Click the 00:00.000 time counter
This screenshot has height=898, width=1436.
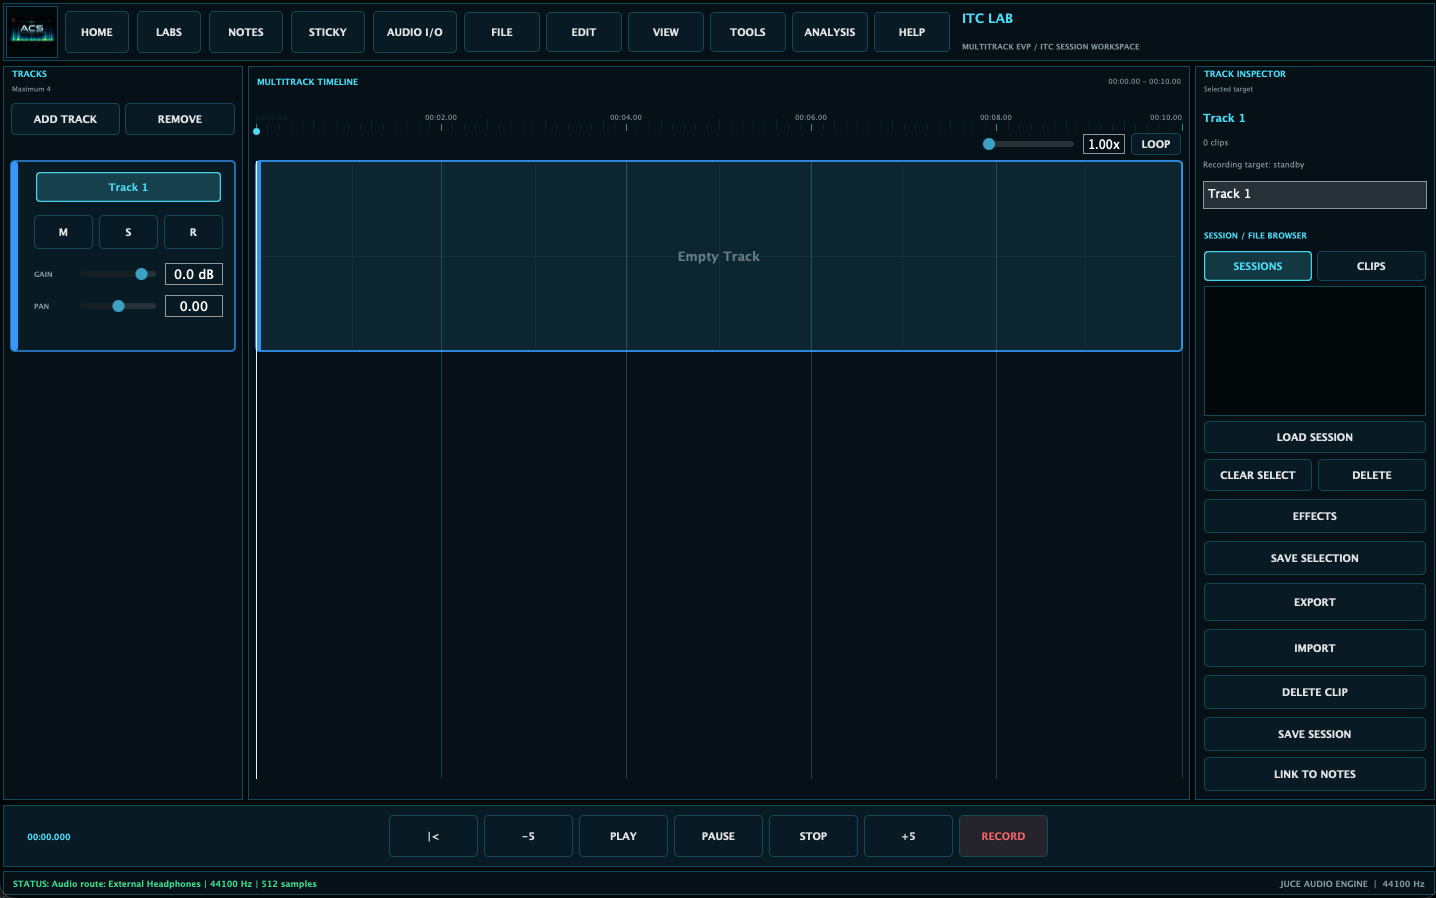(x=49, y=837)
